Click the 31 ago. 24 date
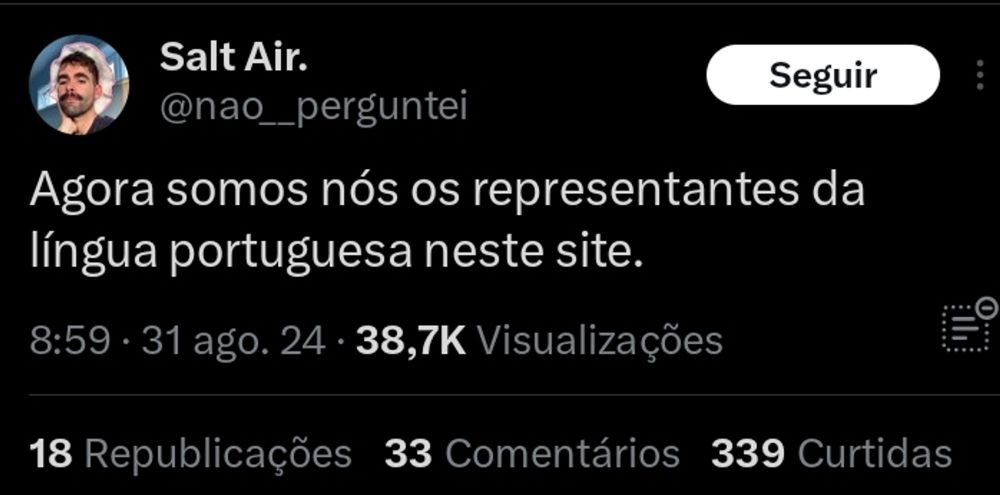This screenshot has height=495, width=1000. (233, 341)
